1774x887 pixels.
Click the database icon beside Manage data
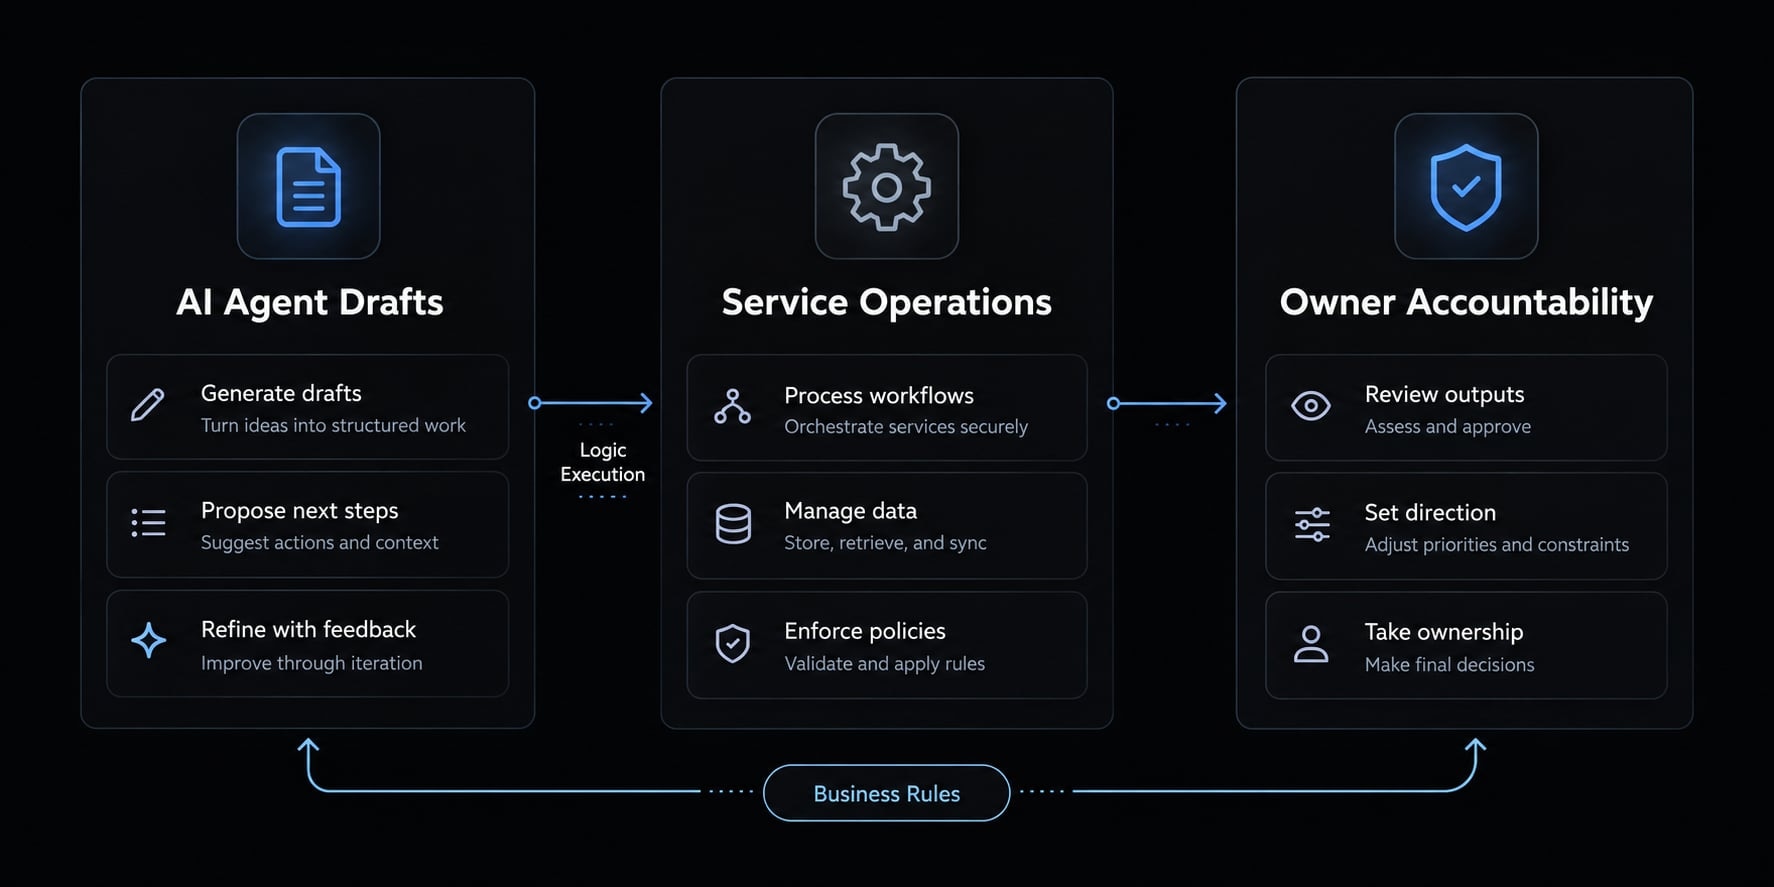pos(733,524)
